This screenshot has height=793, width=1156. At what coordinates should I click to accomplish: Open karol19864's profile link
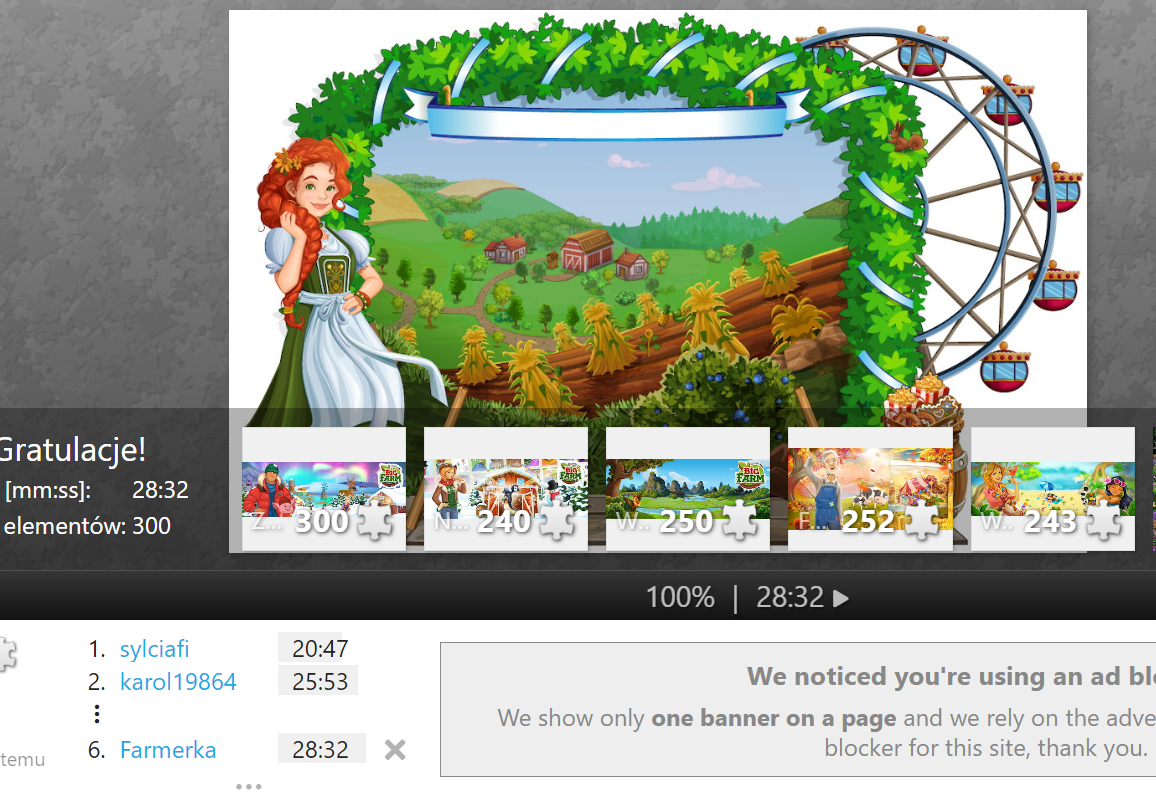pos(178,682)
